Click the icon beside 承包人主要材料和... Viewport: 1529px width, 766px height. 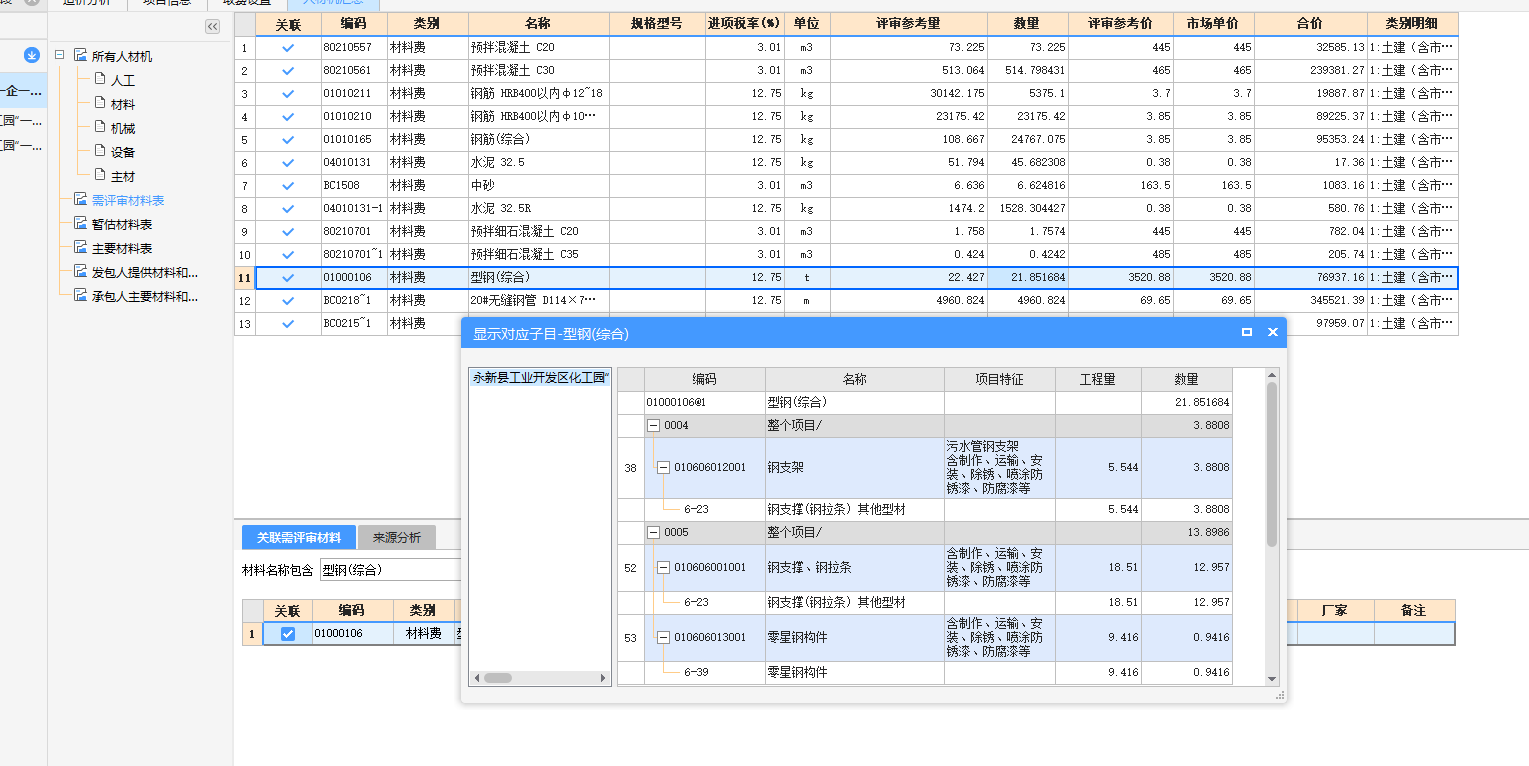80,296
